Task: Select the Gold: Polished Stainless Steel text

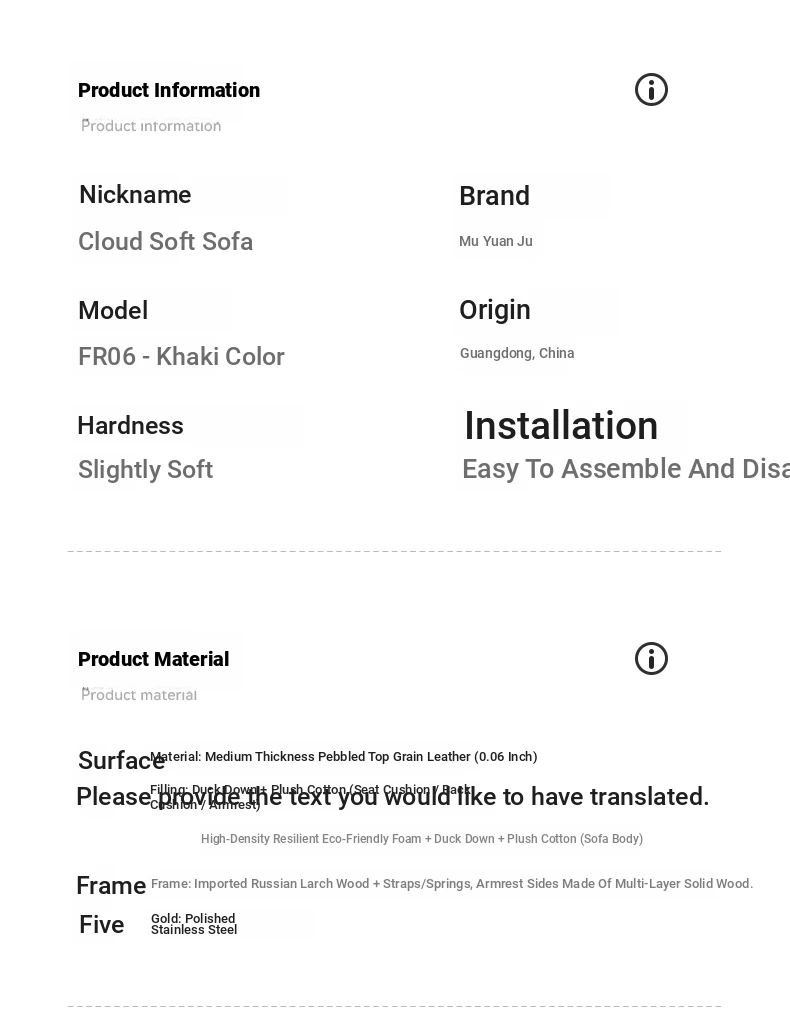Action: pyautogui.click(x=194, y=924)
